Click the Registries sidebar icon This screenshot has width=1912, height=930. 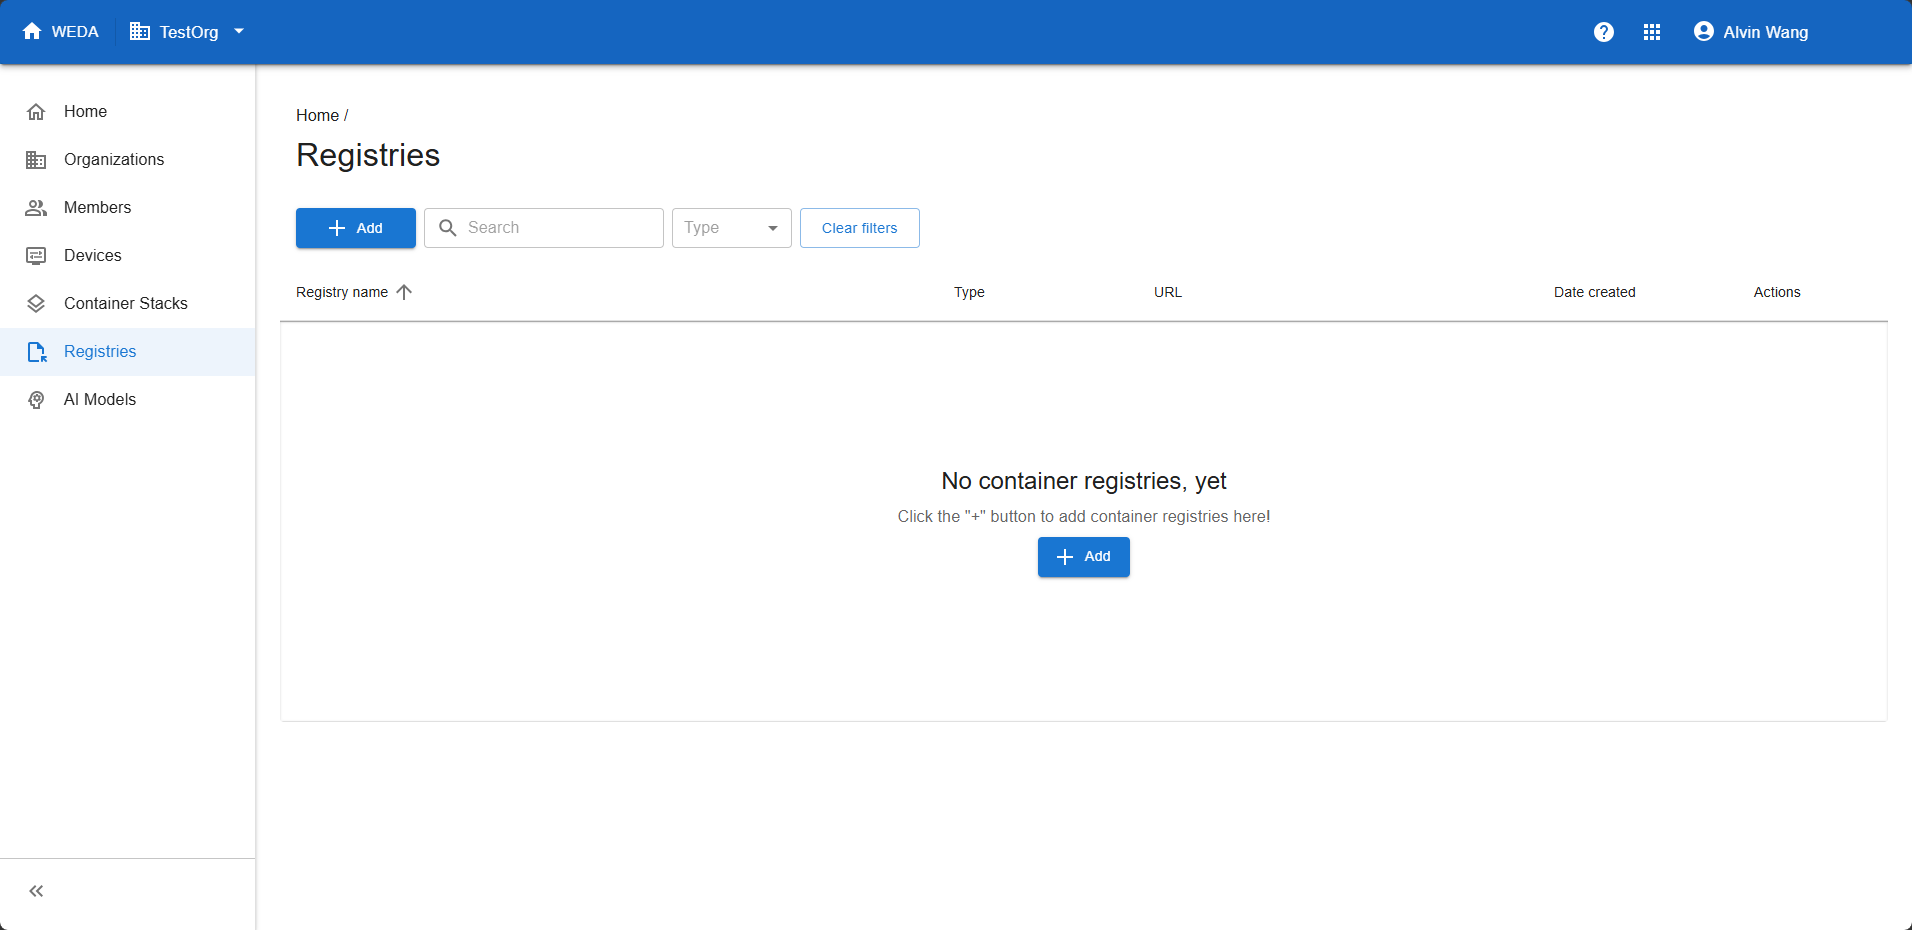37,352
